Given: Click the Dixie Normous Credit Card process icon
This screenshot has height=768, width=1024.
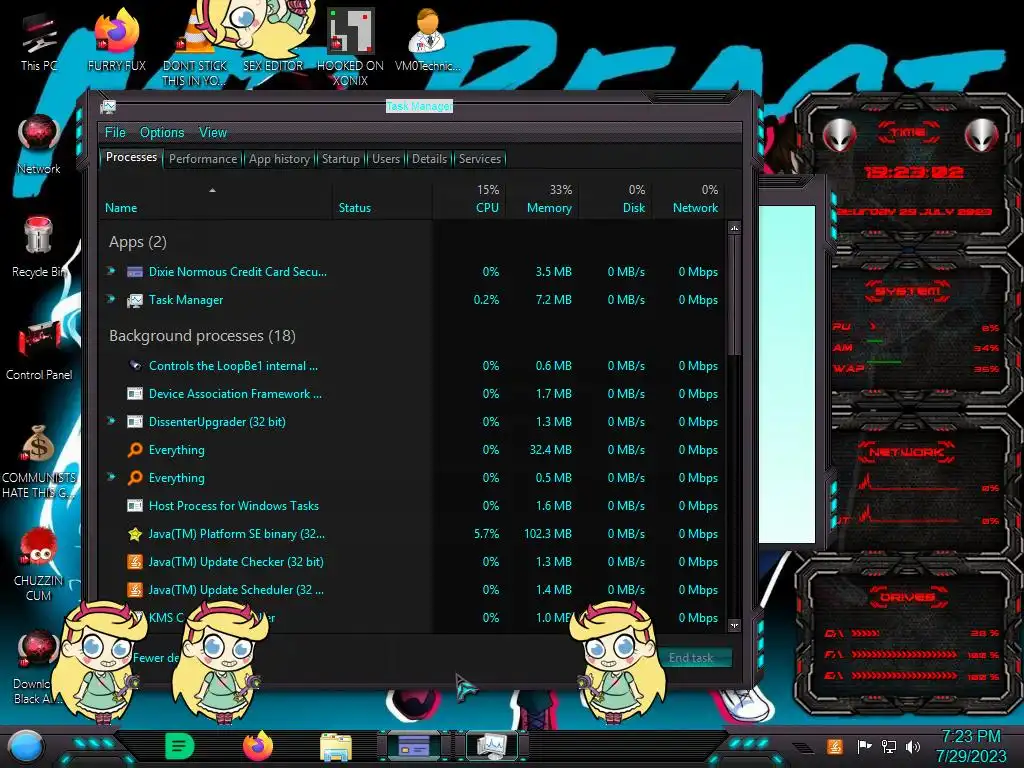Looking at the screenshot, I should click(135, 272).
